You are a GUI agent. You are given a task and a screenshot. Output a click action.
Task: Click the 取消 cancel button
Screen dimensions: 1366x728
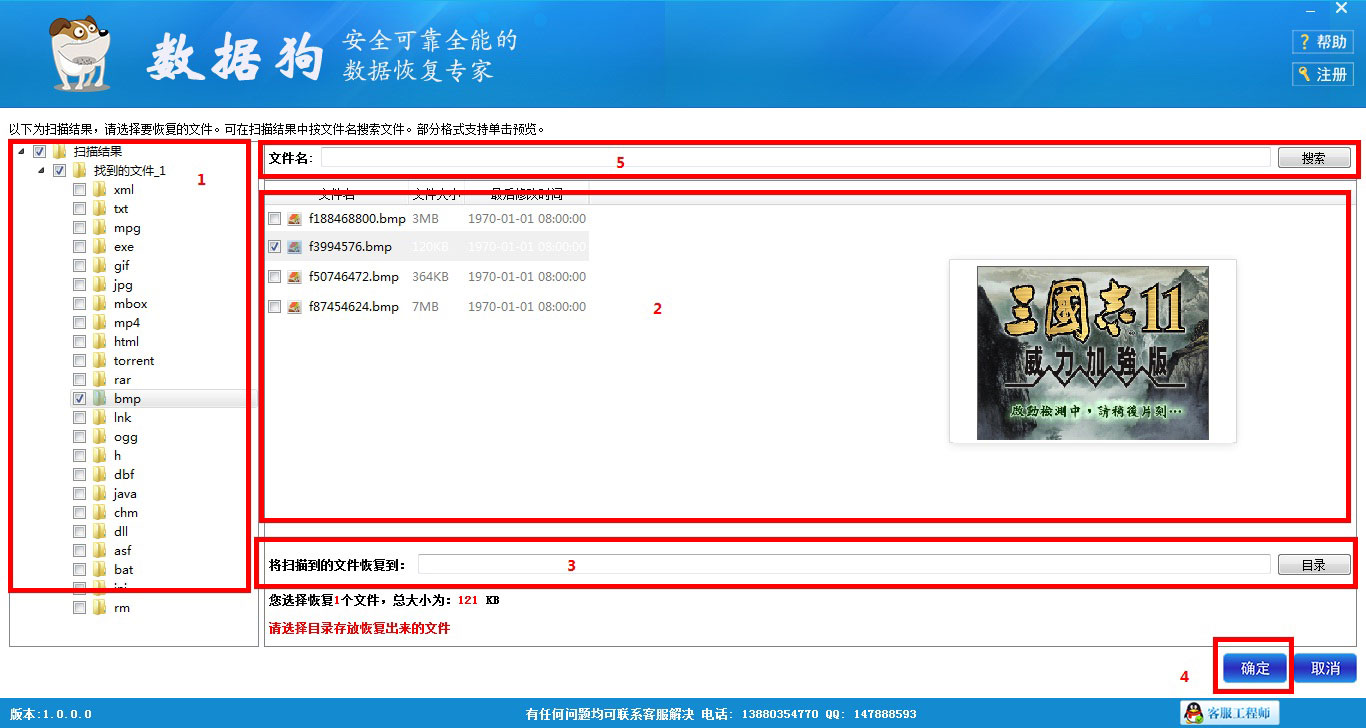click(1326, 668)
